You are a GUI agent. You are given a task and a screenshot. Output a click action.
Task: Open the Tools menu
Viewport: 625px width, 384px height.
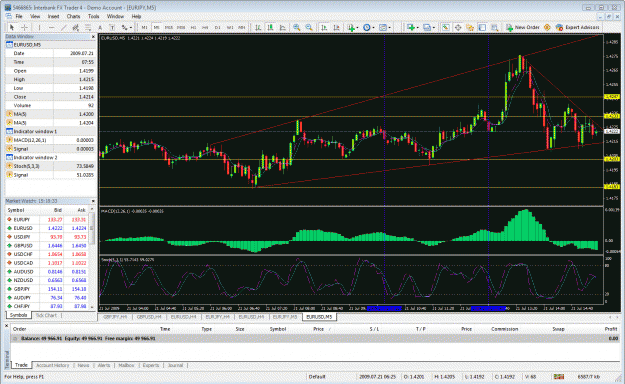click(94, 16)
